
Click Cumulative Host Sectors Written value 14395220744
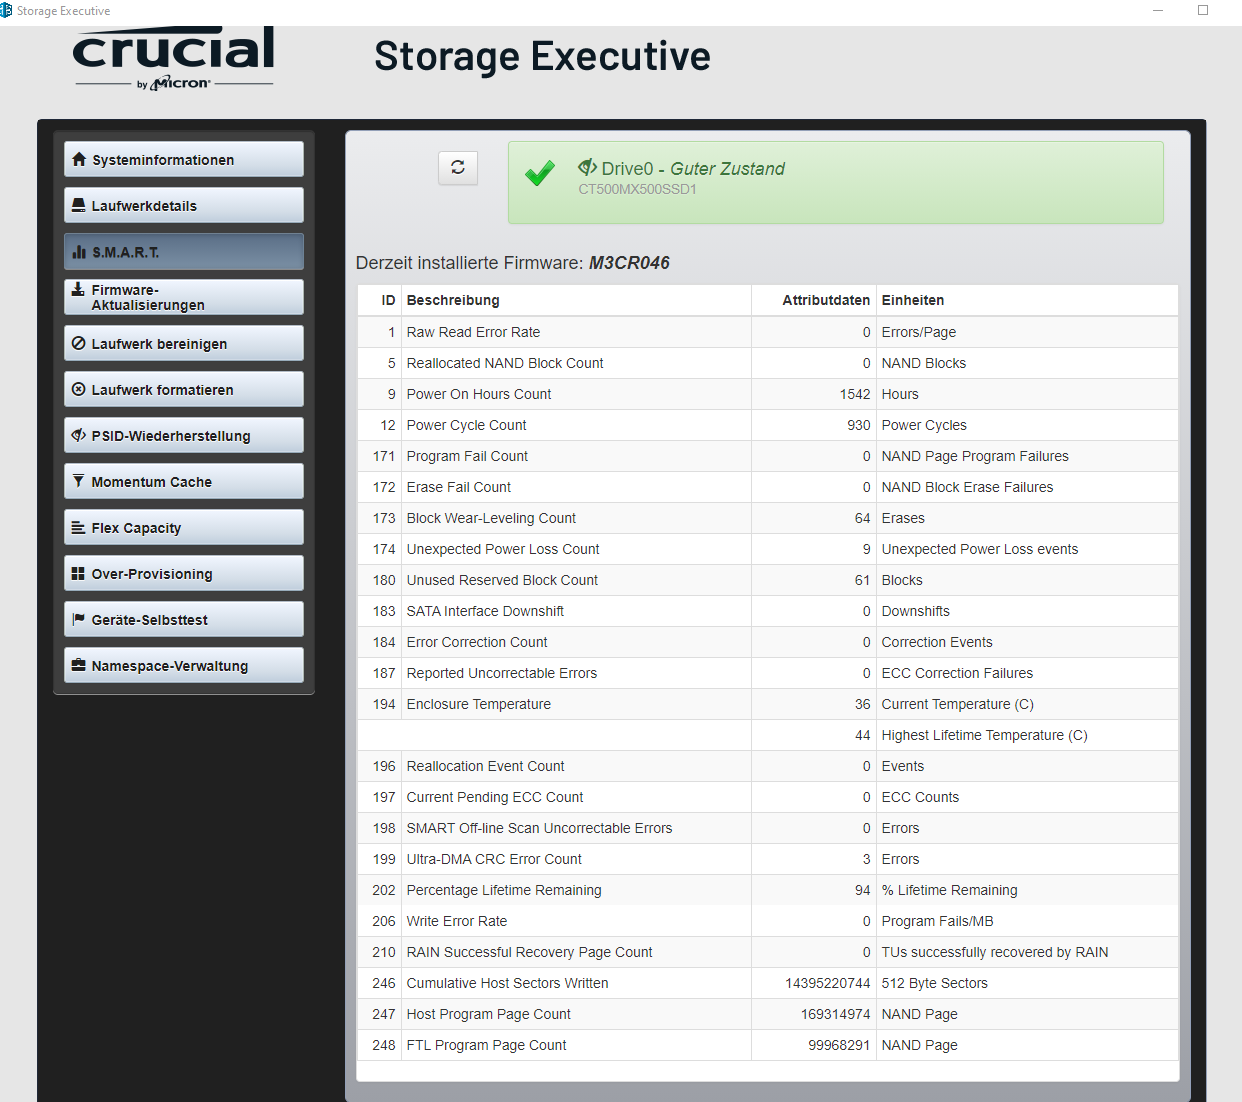click(828, 983)
